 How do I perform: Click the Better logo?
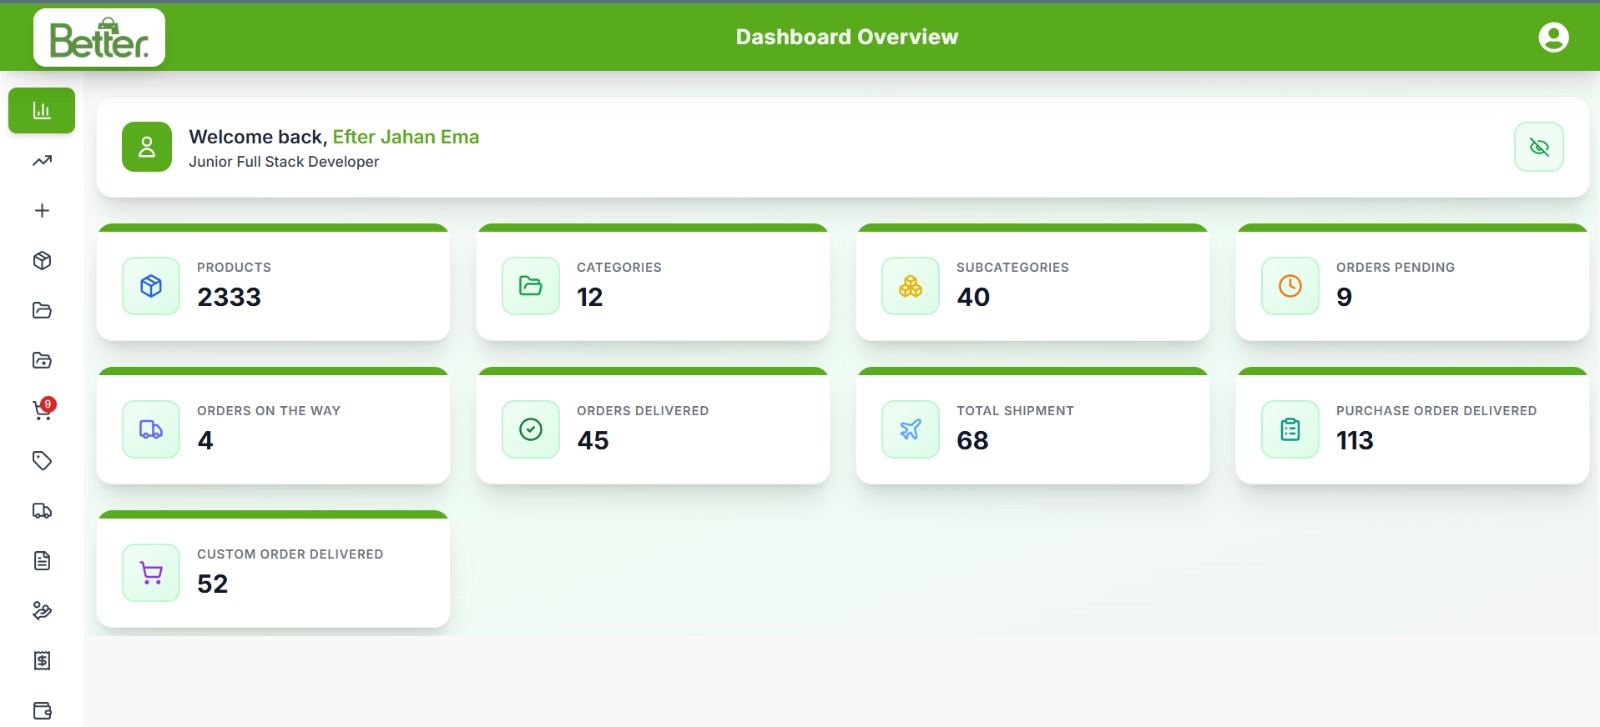tap(99, 38)
